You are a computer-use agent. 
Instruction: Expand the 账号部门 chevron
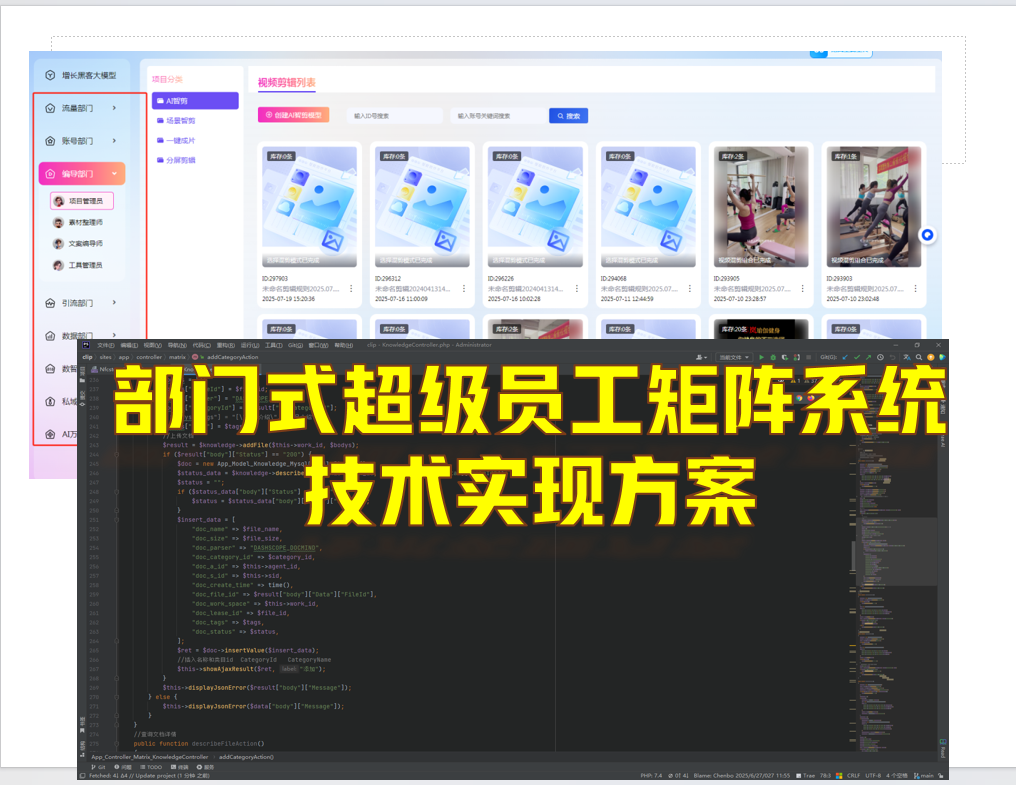[114, 141]
